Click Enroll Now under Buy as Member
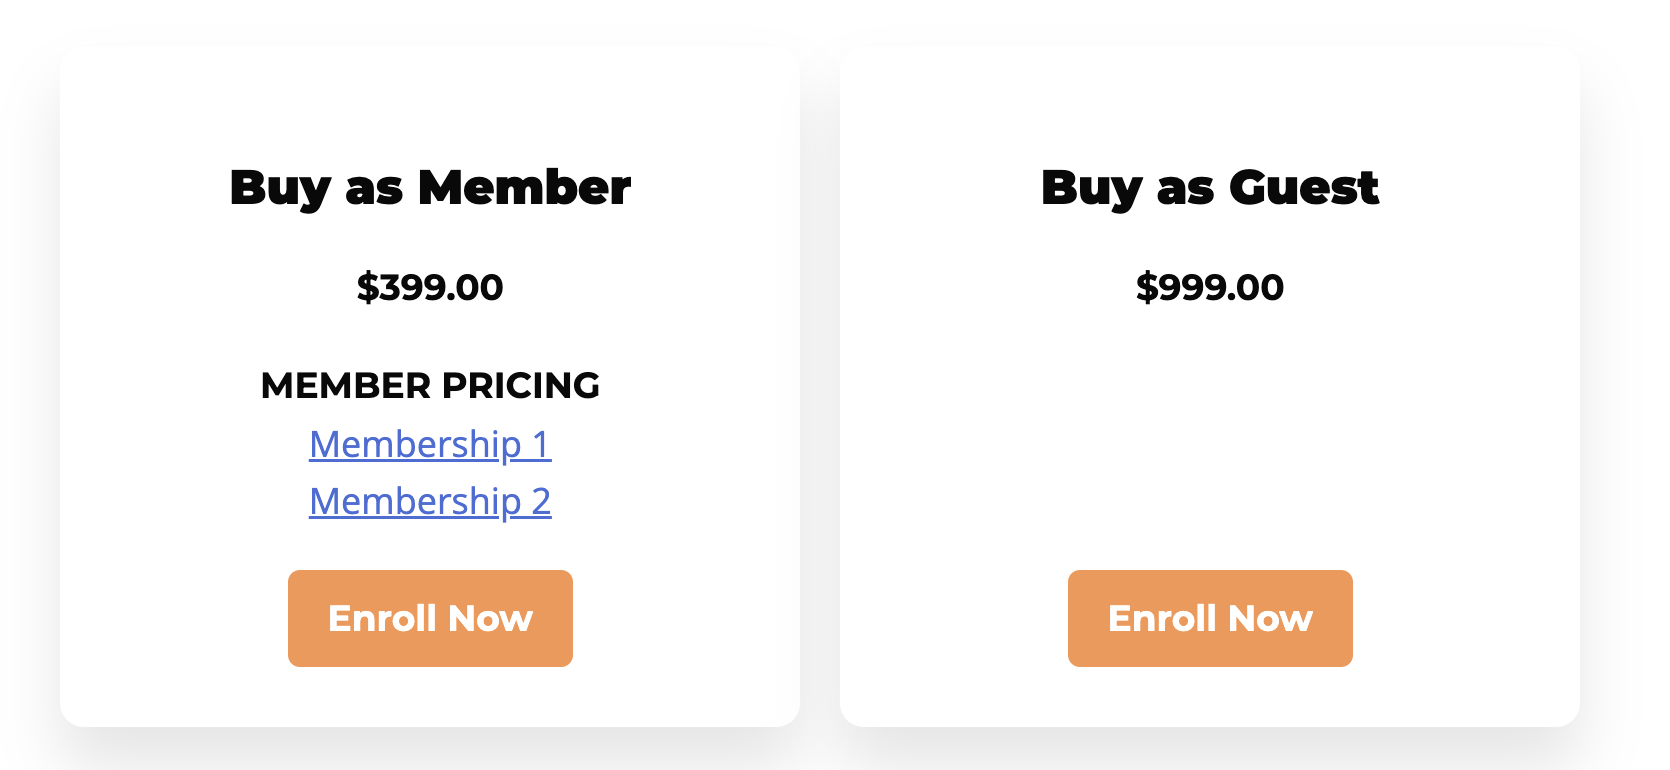 [430, 618]
